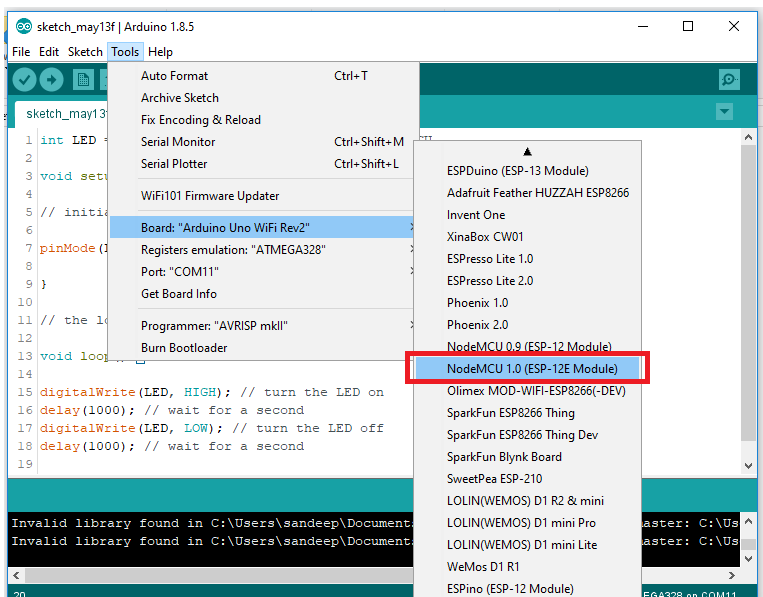
Task: Select the sketch_may13f tab
Action: (61, 114)
